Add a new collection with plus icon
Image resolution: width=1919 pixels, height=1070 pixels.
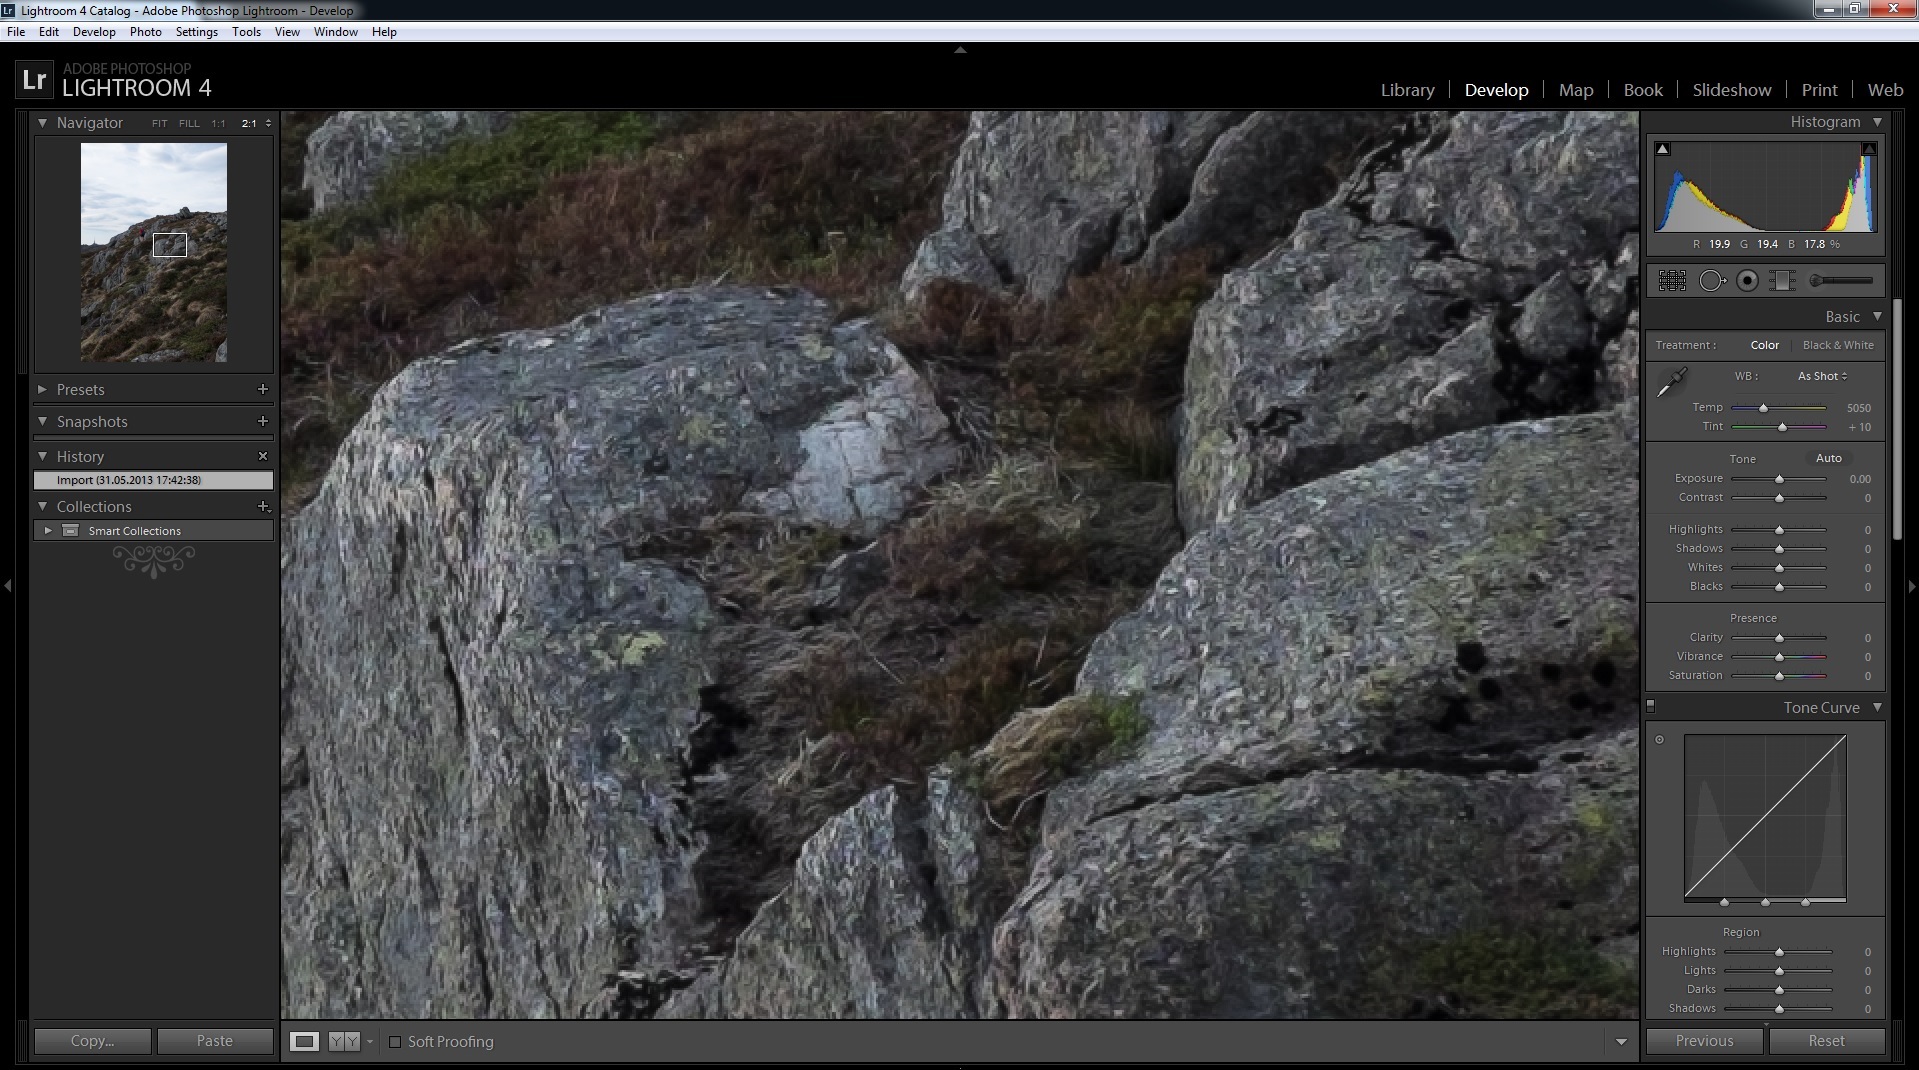coord(264,507)
